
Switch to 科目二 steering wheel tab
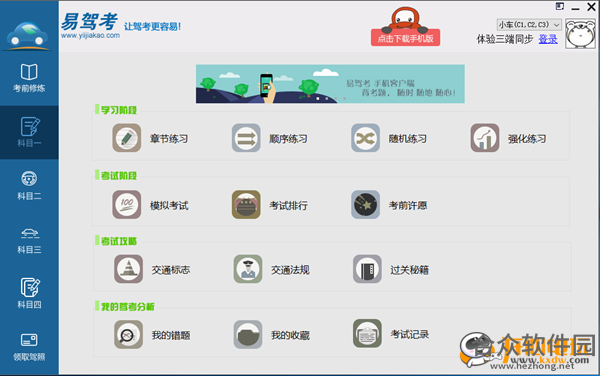29,186
